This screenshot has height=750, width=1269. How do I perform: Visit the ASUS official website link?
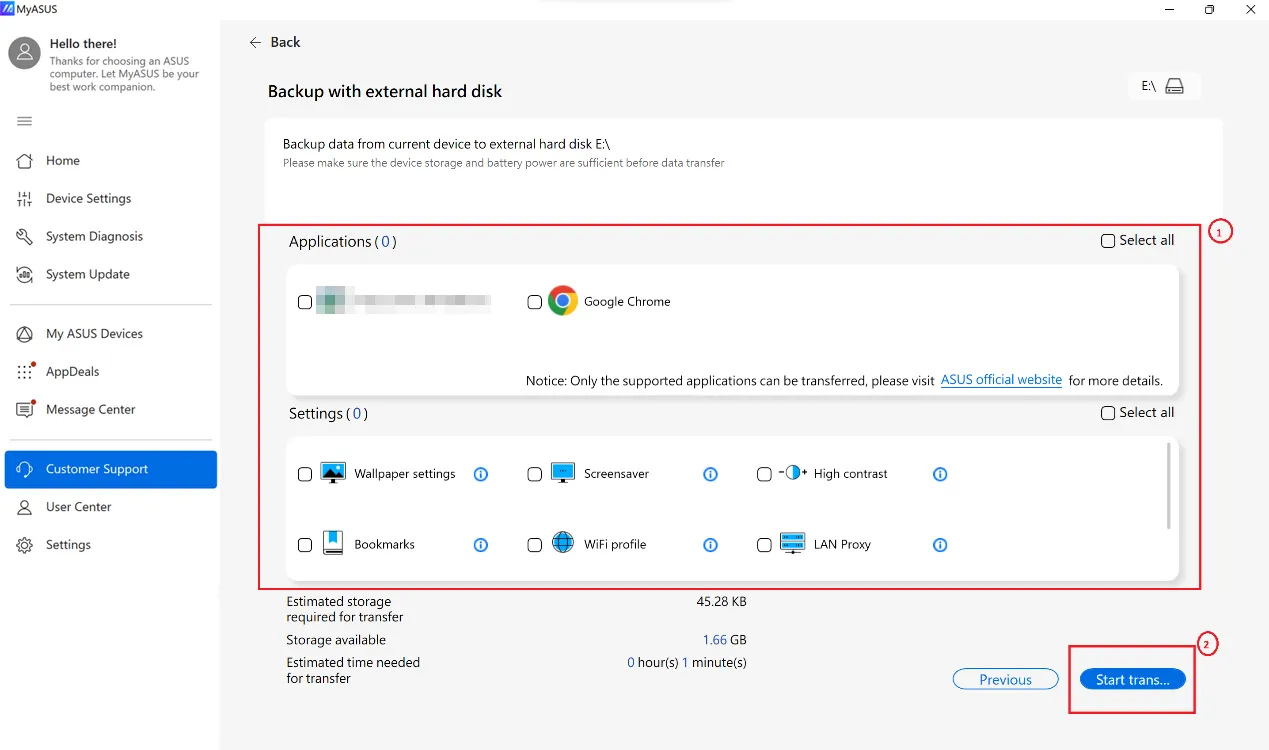[1001, 380]
